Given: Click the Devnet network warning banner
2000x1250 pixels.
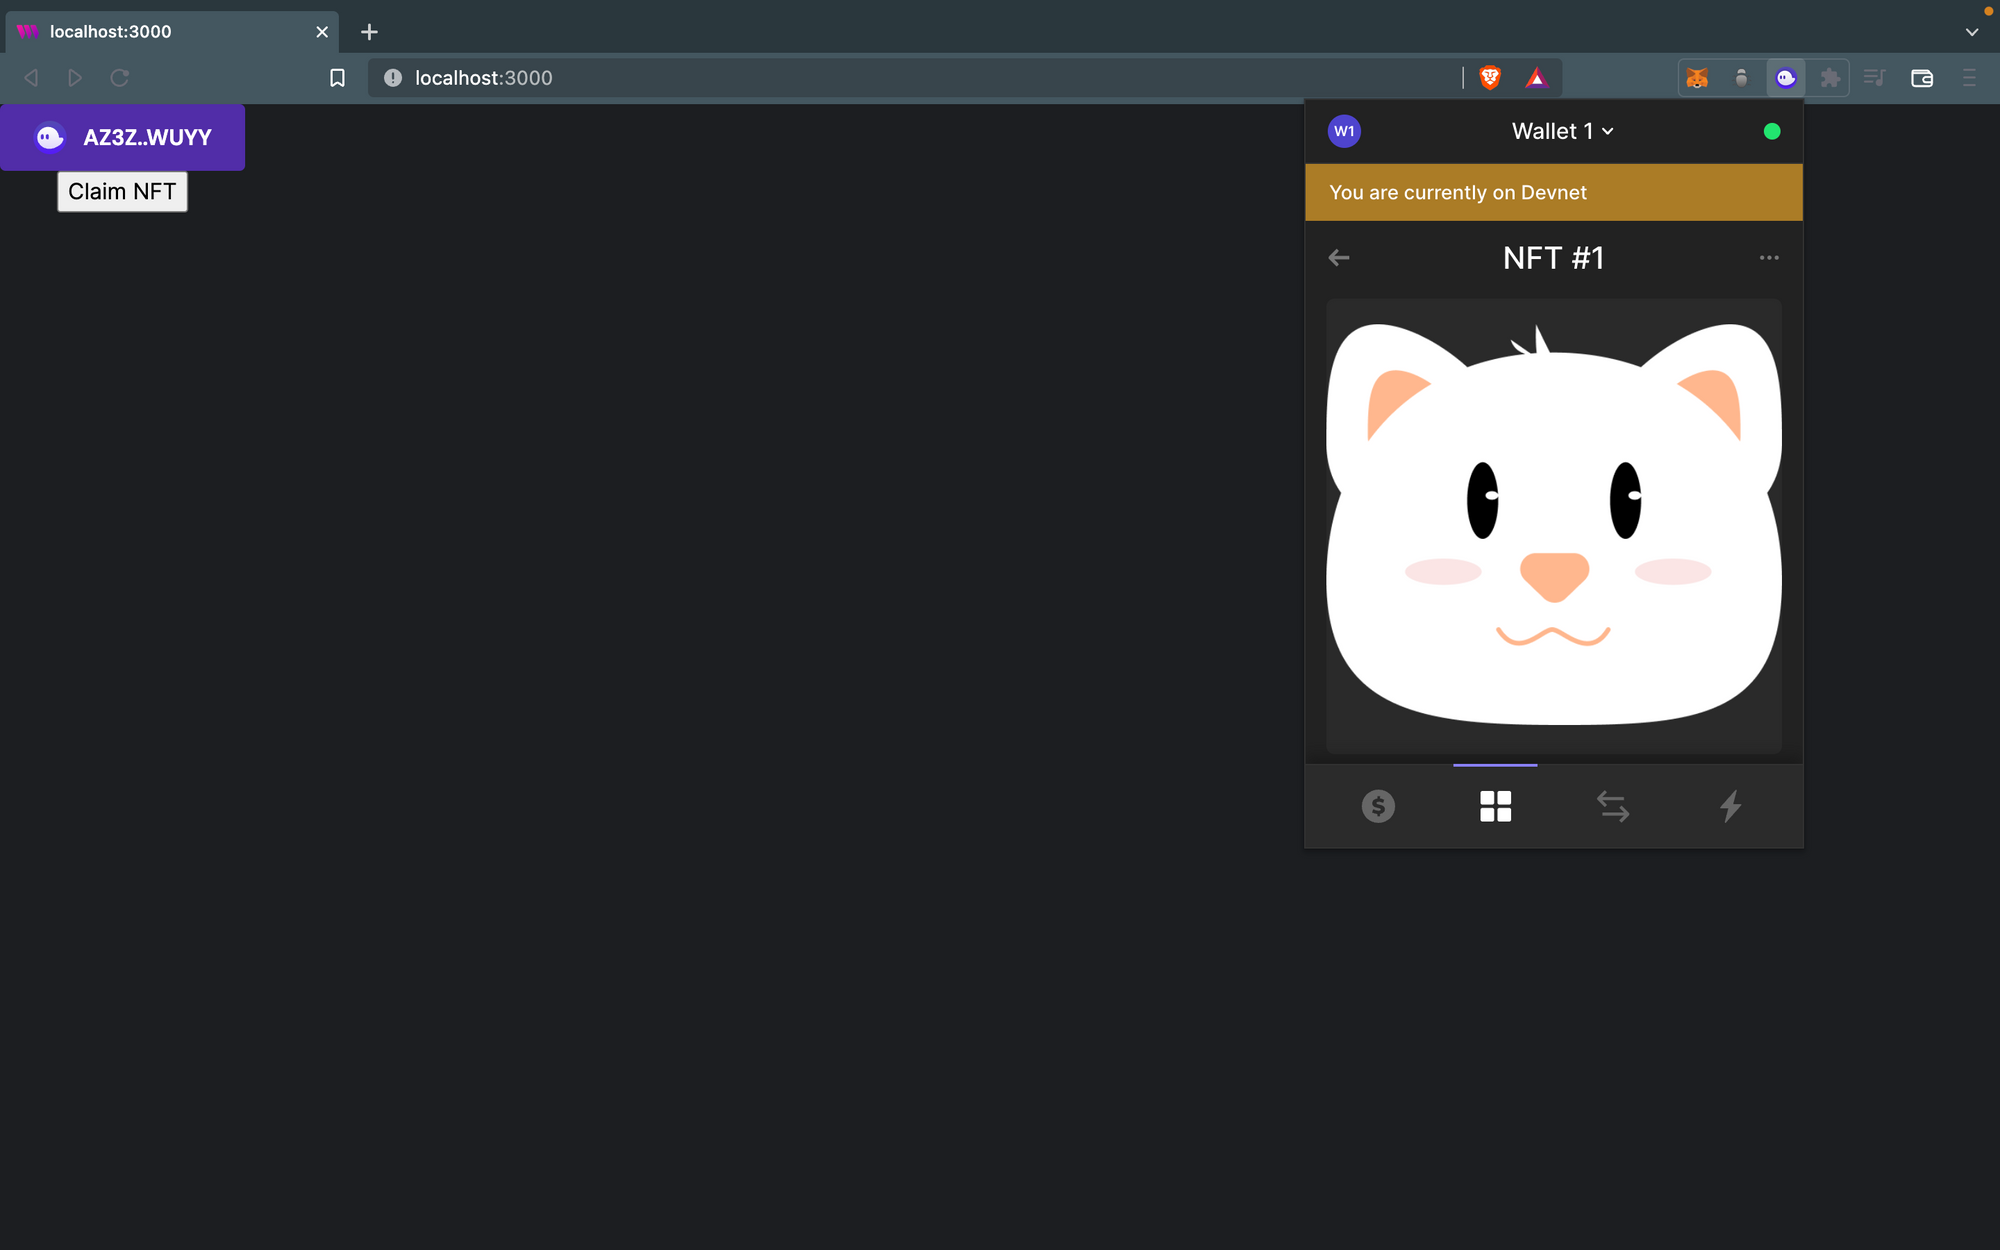Looking at the screenshot, I should 1554,192.
